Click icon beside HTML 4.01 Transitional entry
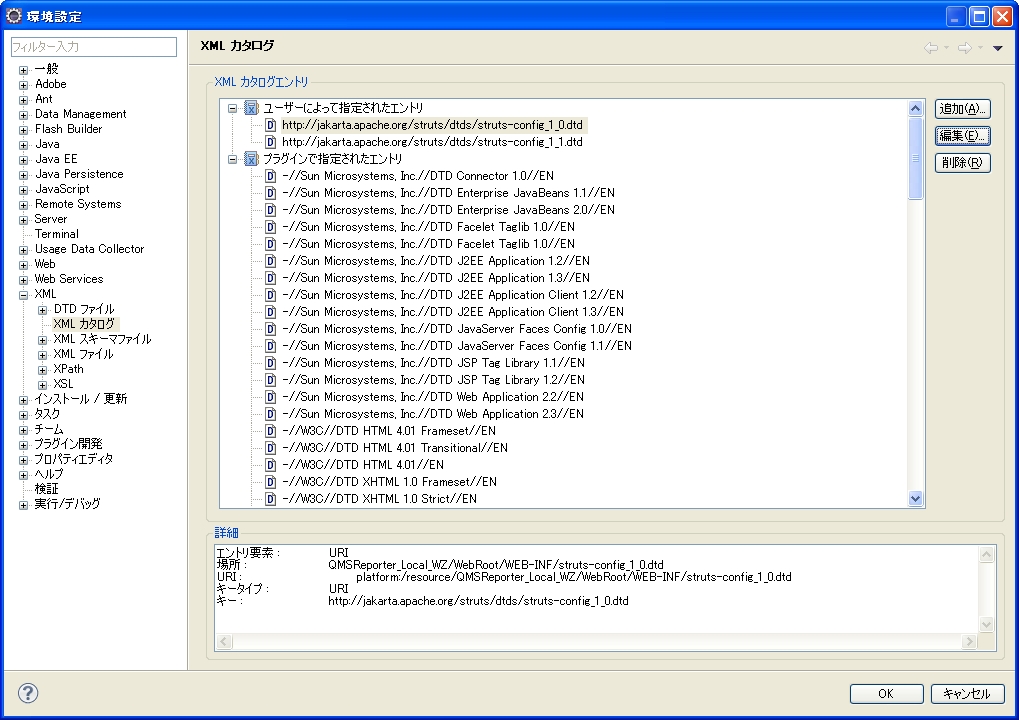Image resolution: width=1019 pixels, height=720 pixels. pos(270,447)
